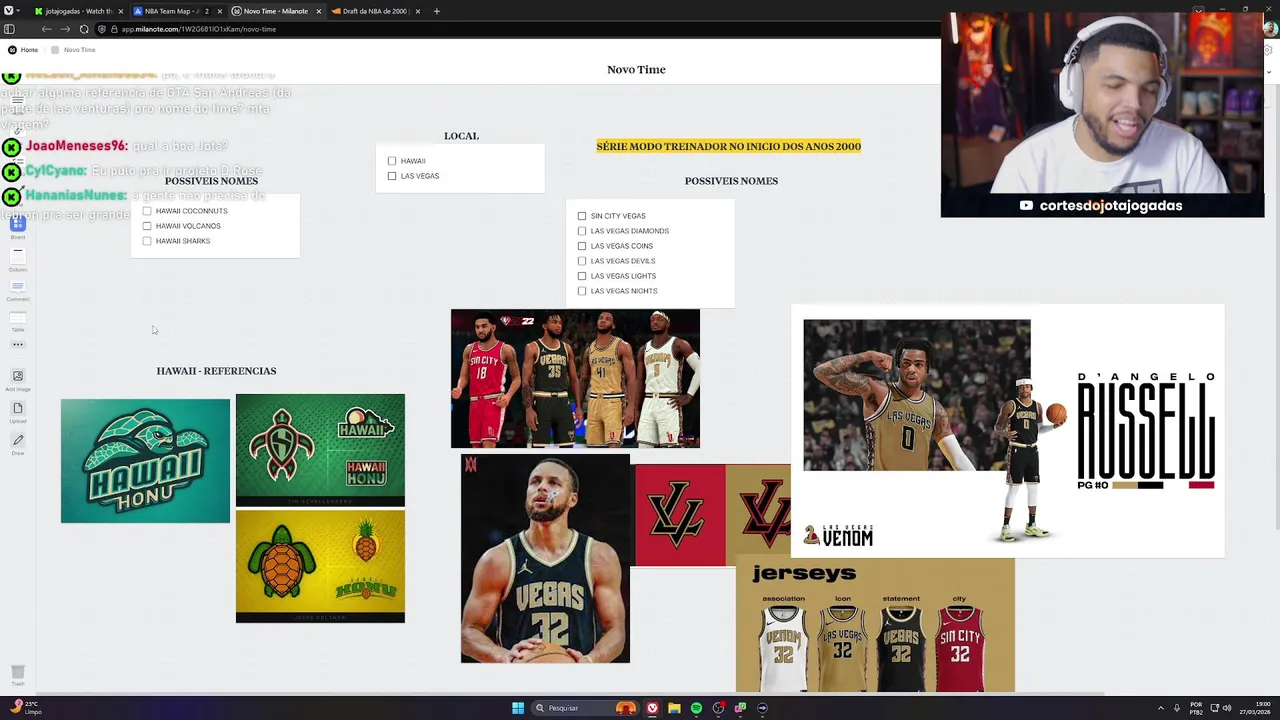Tick the LAS VEGAS COINS checkbox

pyautogui.click(x=582, y=246)
